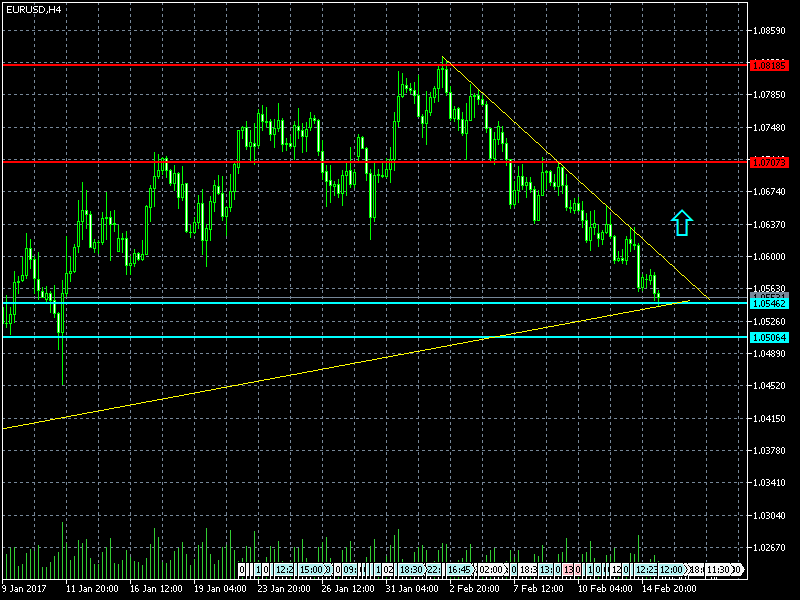Select the descending yellow trendline
This screenshot has width=800, height=600.
click(576, 178)
